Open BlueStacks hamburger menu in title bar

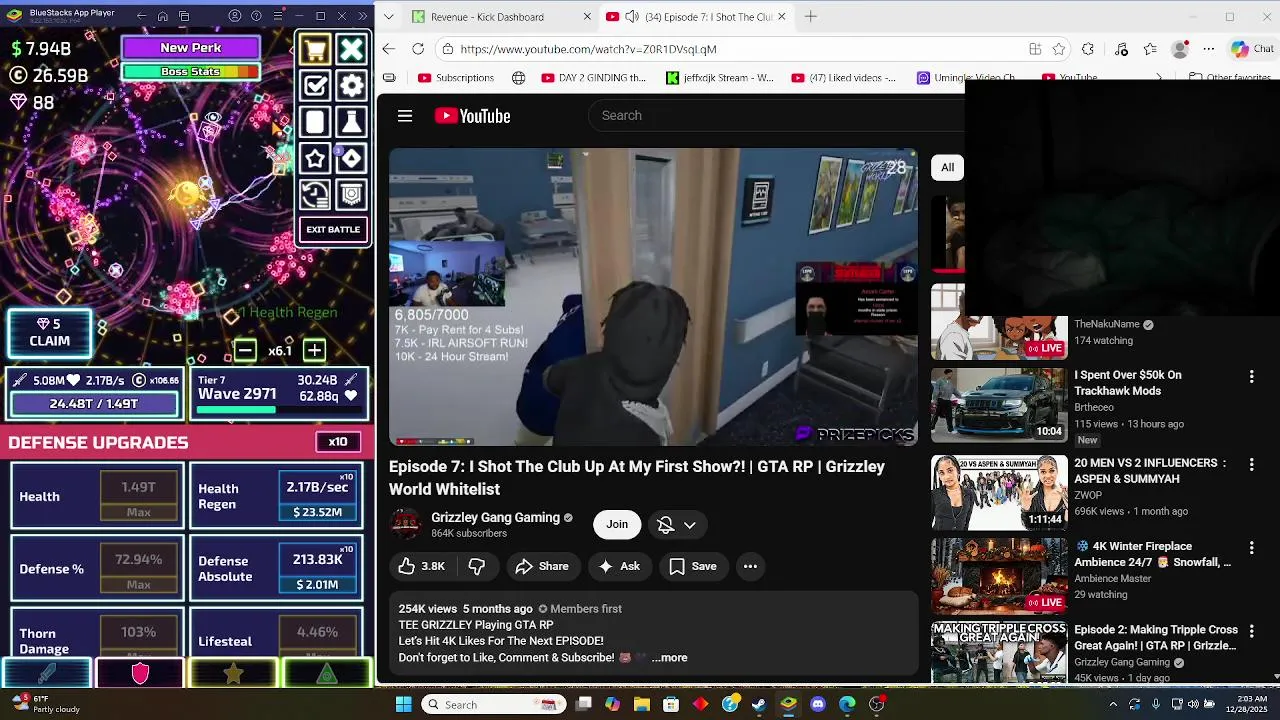click(x=277, y=16)
